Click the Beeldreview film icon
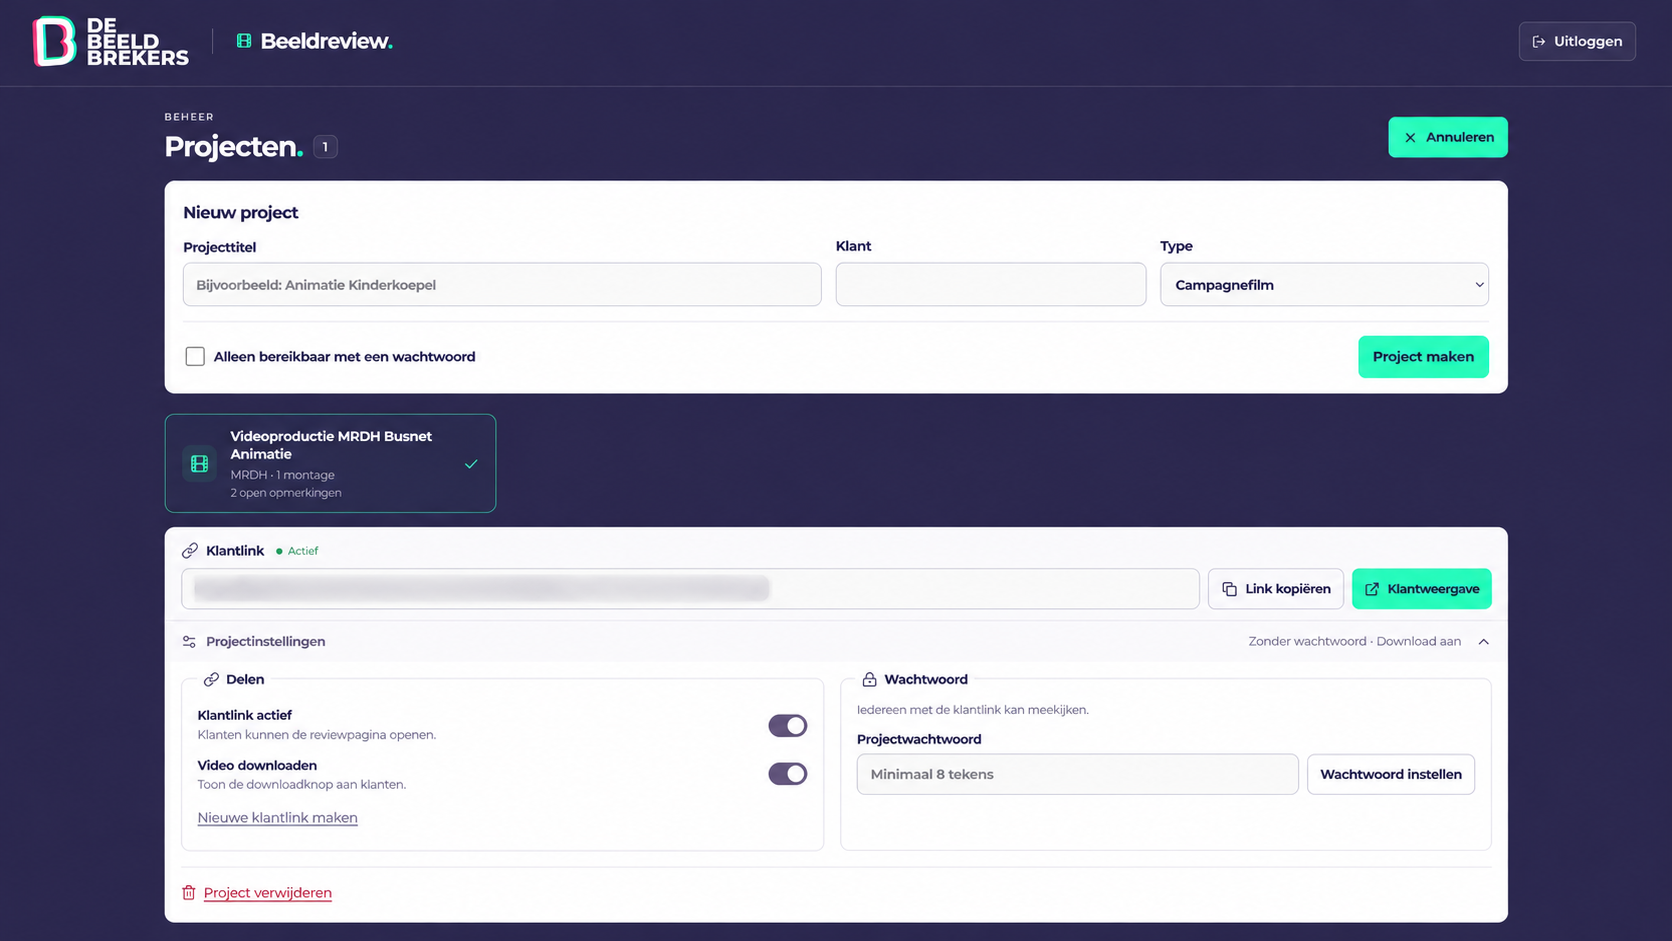 [244, 41]
